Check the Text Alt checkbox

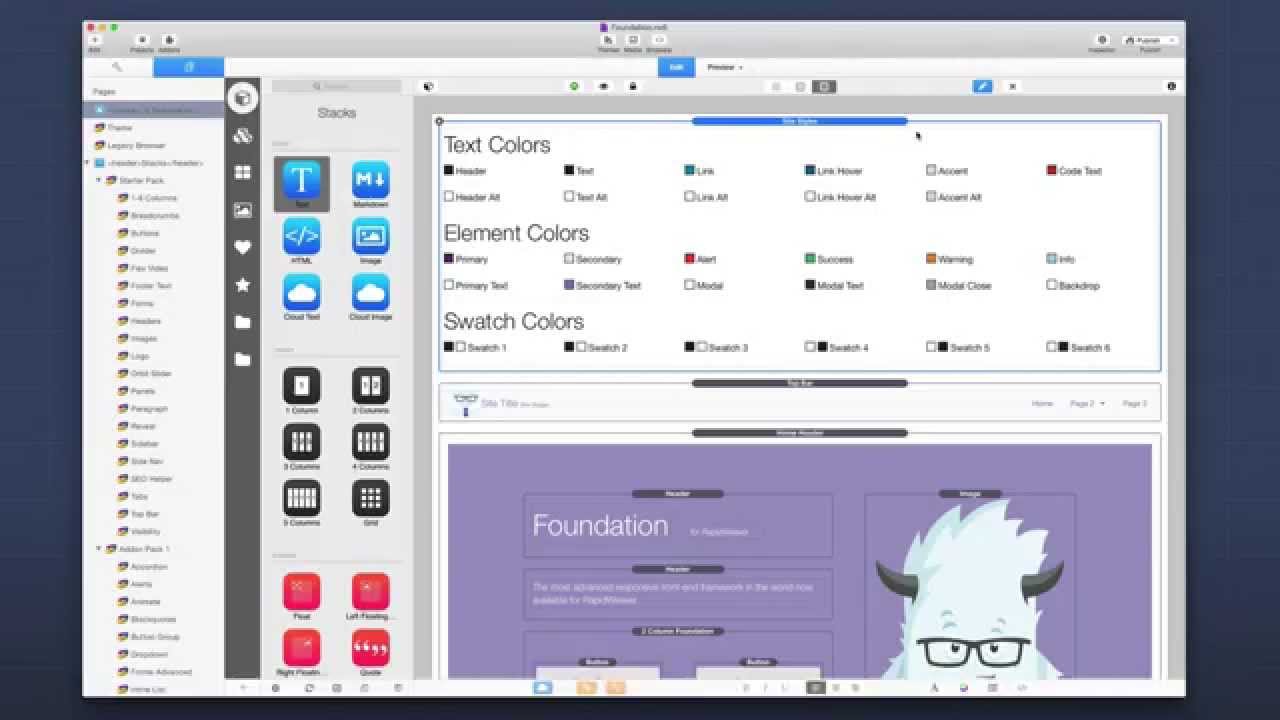click(569, 196)
